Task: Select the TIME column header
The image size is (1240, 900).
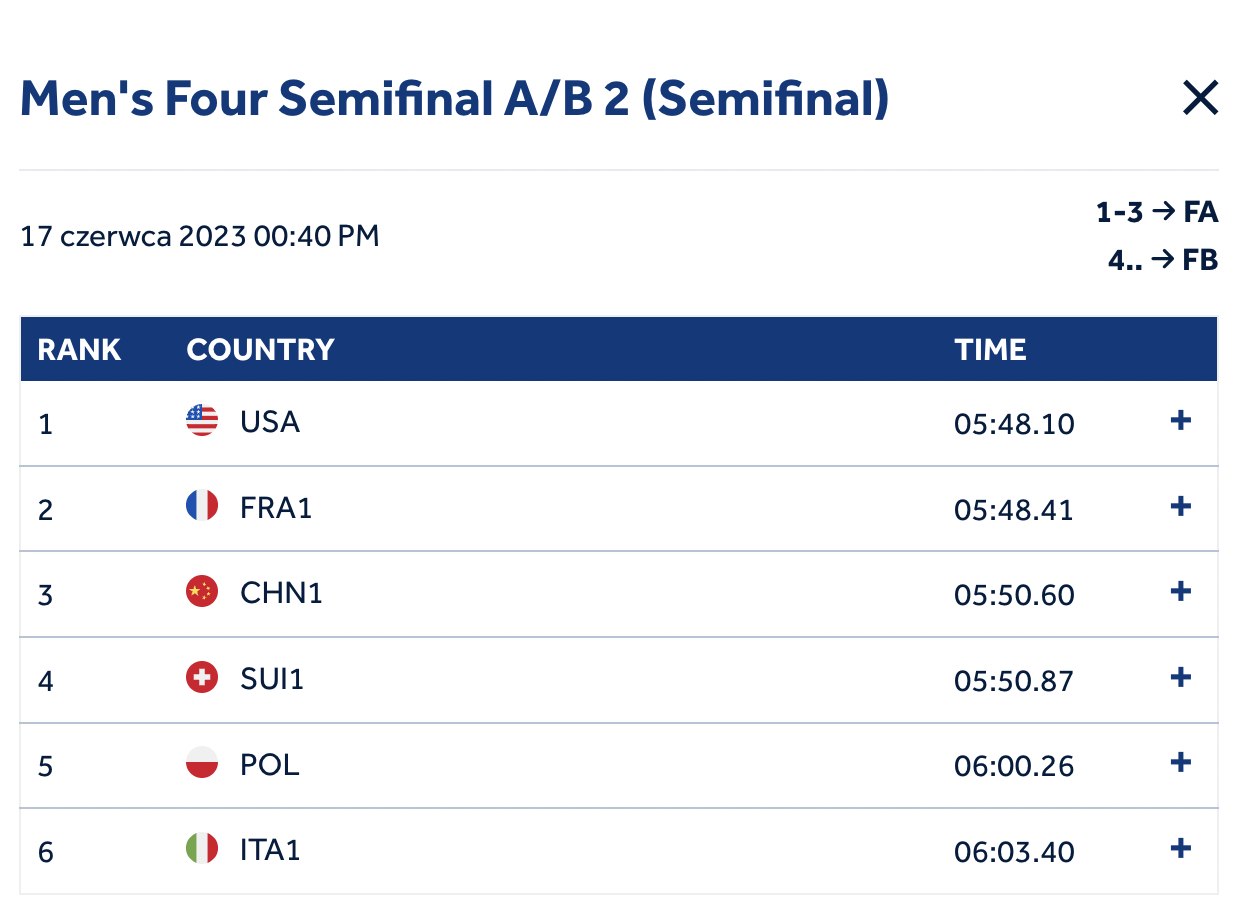Action: [x=990, y=349]
